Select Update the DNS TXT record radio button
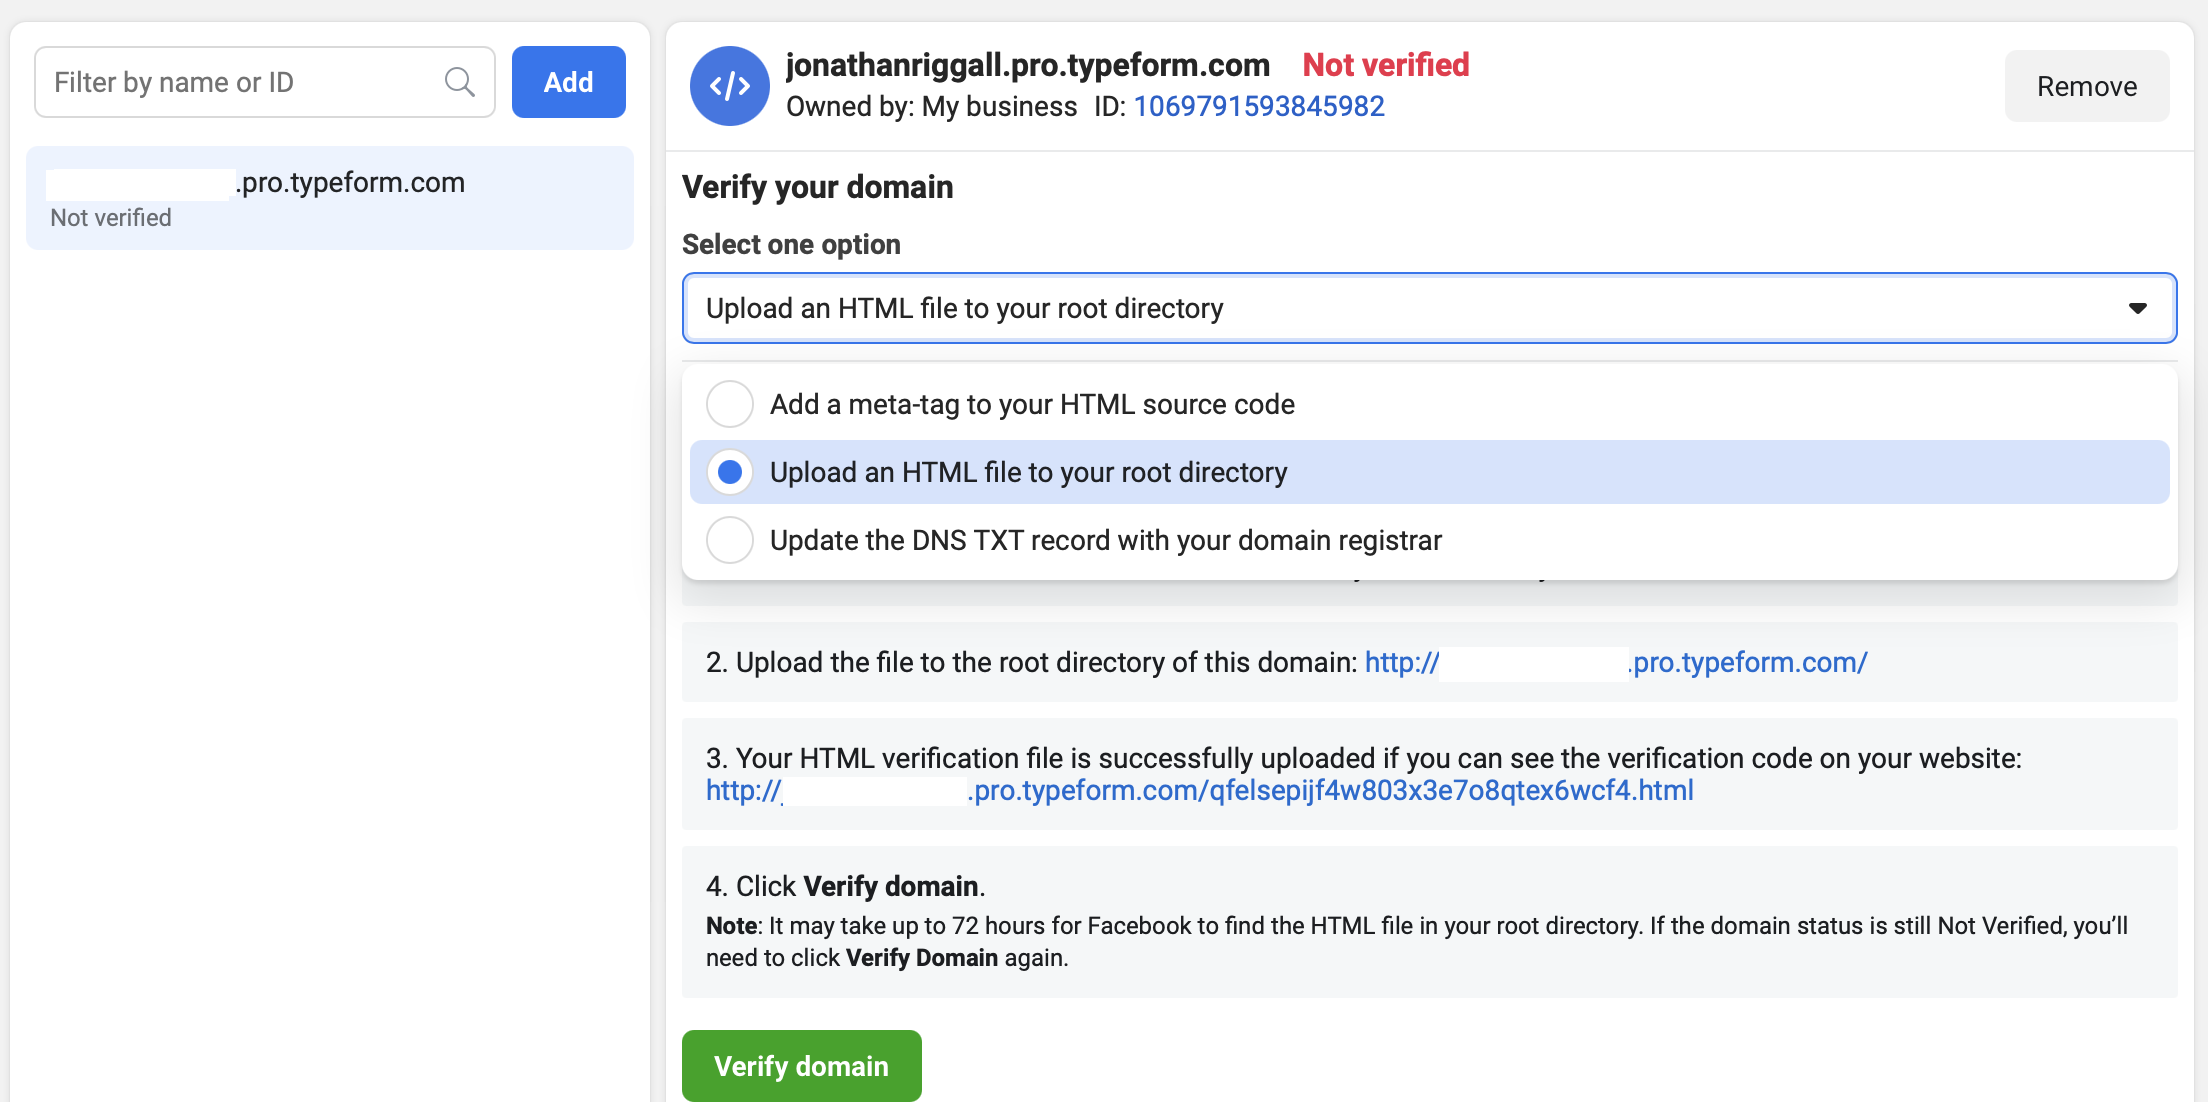Image resolution: width=2208 pixels, height=1102 pixels. pyautogui.click(x=730, y=540)
